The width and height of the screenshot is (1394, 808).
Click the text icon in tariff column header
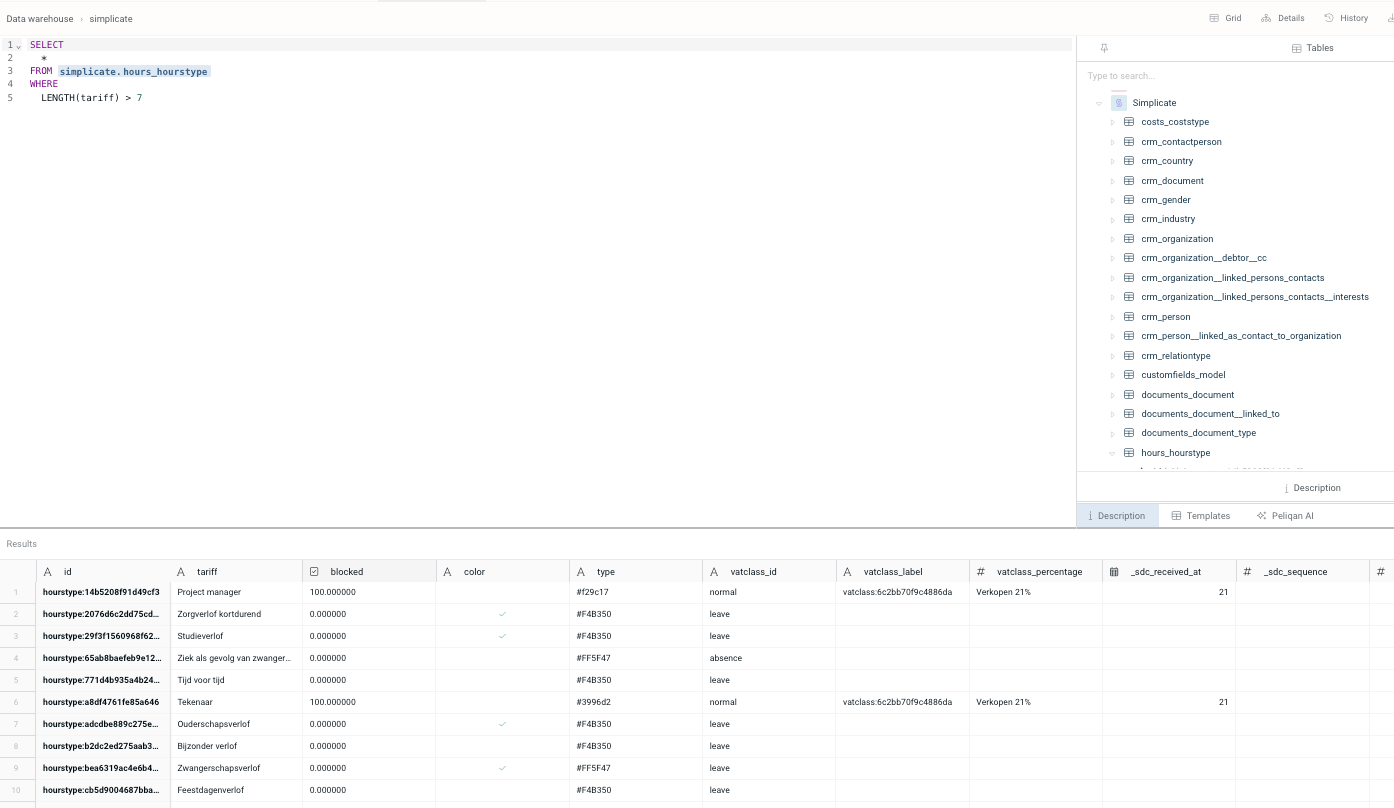click(181, 572)
